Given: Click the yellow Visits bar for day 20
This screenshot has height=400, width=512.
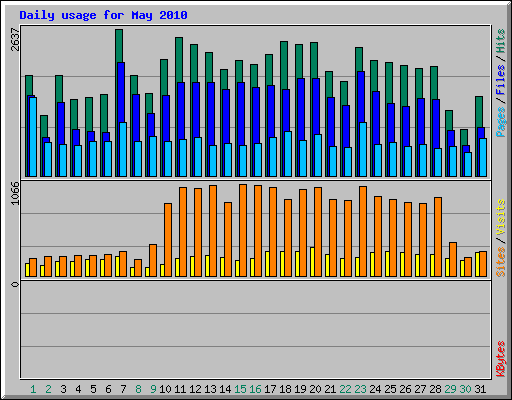Looking at the screenshot, I should click(x=312, y=262).
